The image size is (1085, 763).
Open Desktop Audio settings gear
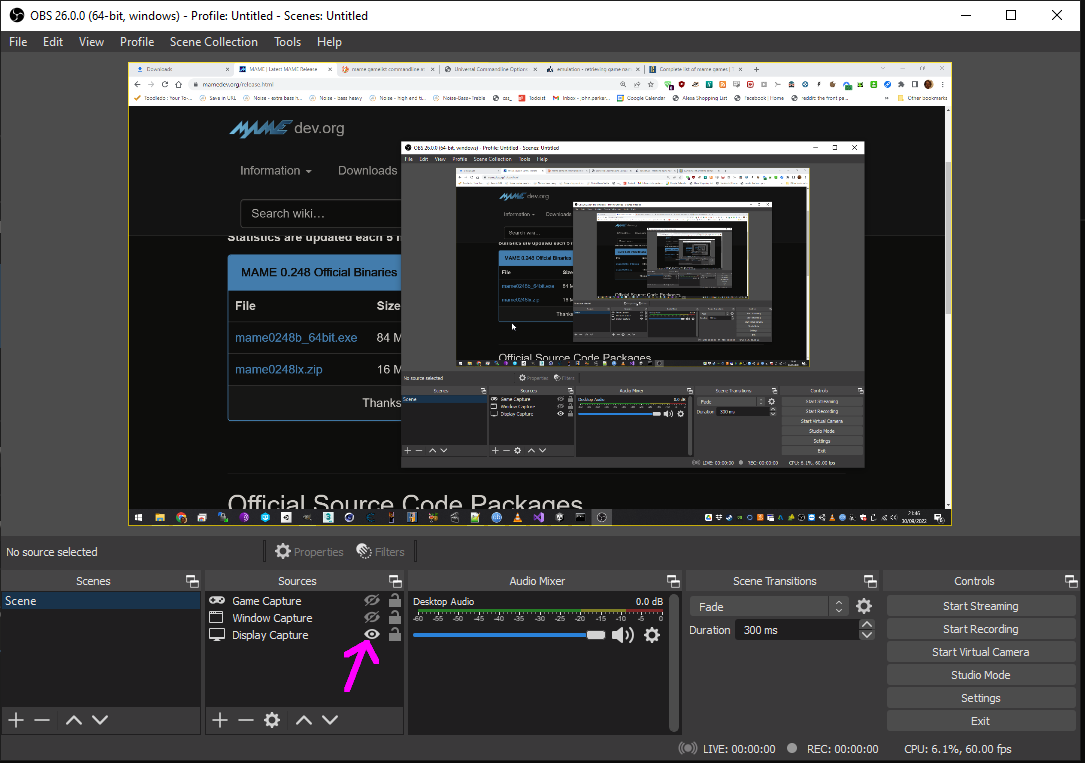pos(652,635)
